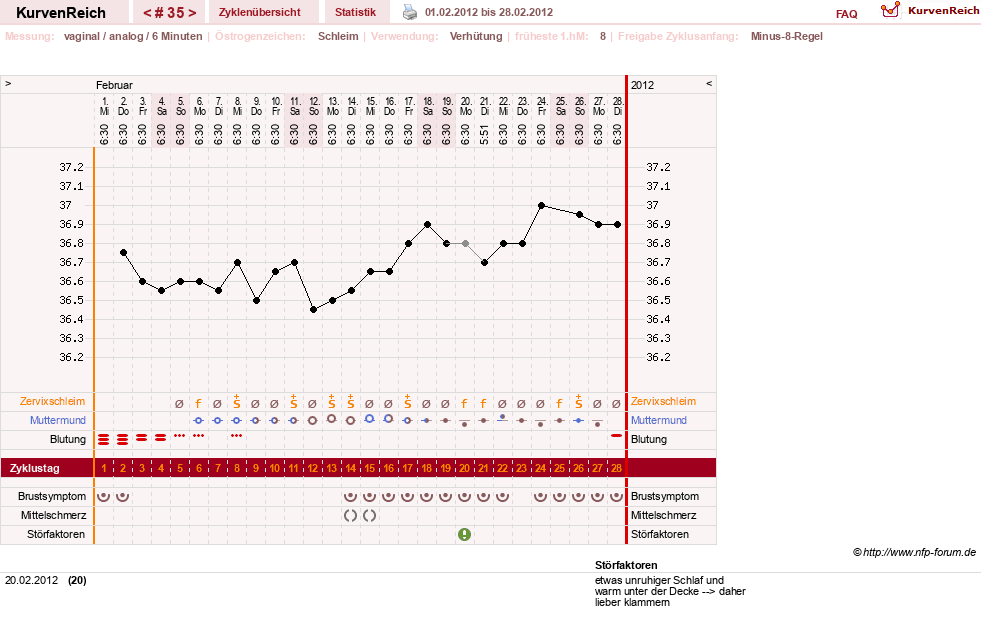Click the Zervixschleim S+ symbol on day 8
981x632 pixels.
coord(236,402)
